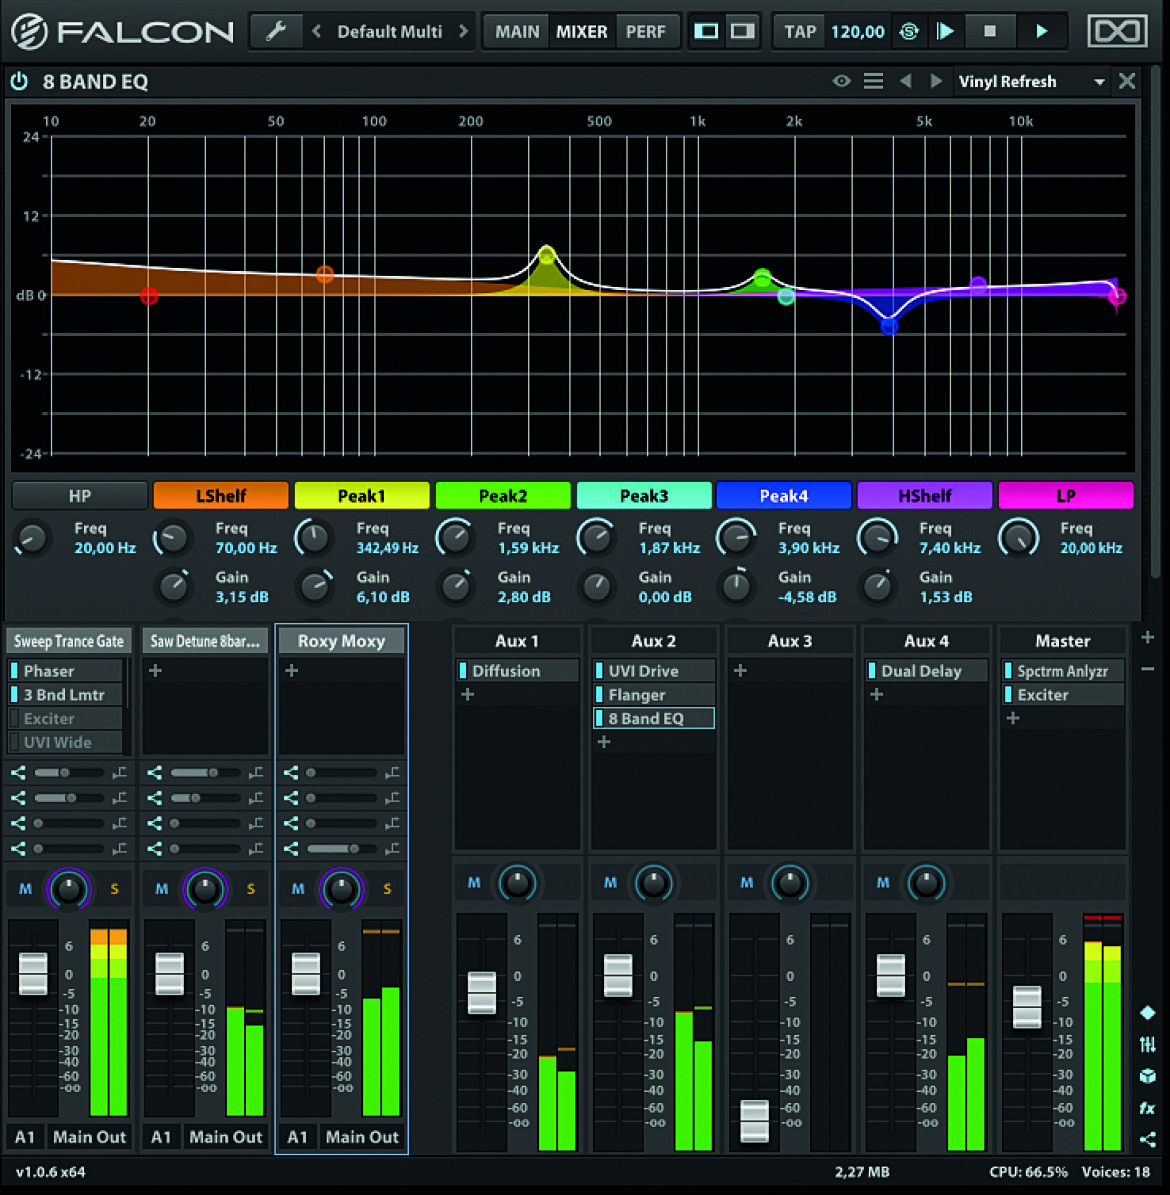Start playback with the play button
This screenshot has height=1195, width=1170.
coord(1041,31)
